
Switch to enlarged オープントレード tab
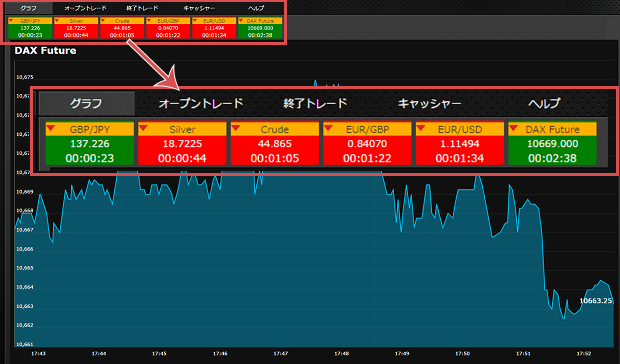(x=200, y=104)
